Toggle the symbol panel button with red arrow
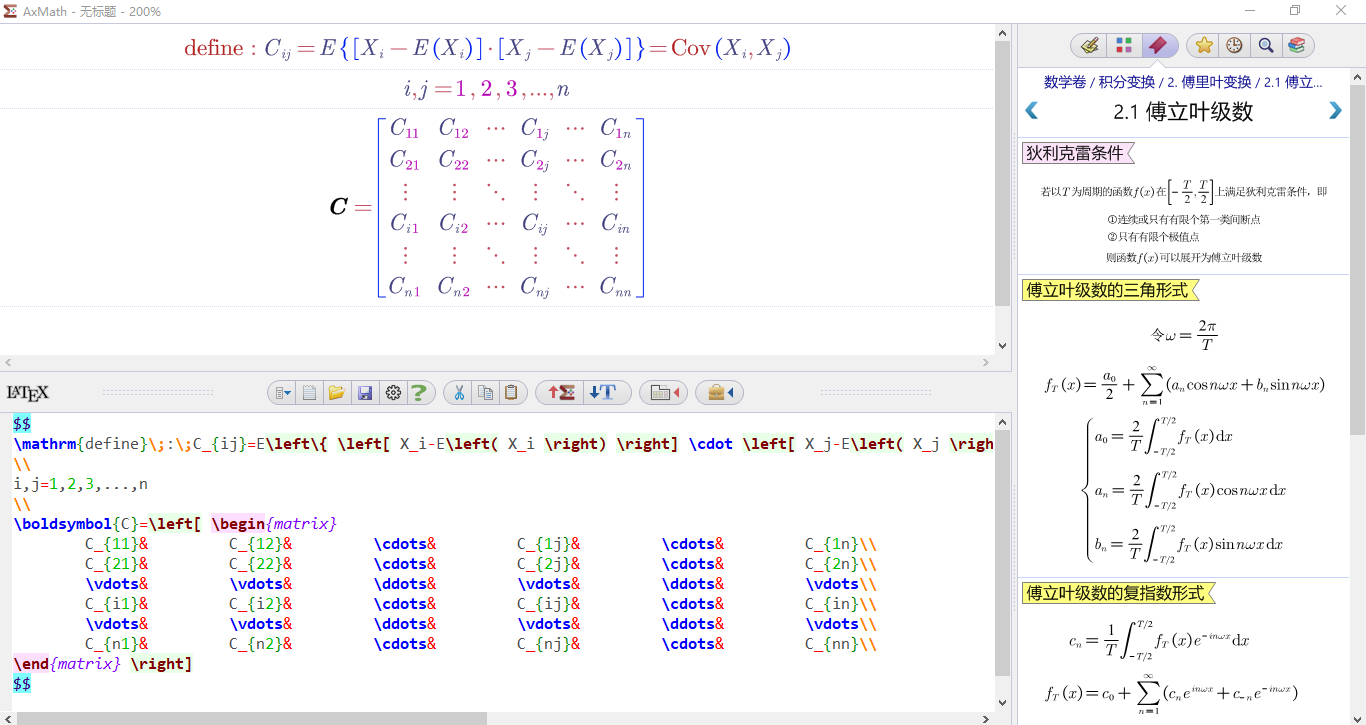Viewport: 1366px width, 725px height. 665,393
